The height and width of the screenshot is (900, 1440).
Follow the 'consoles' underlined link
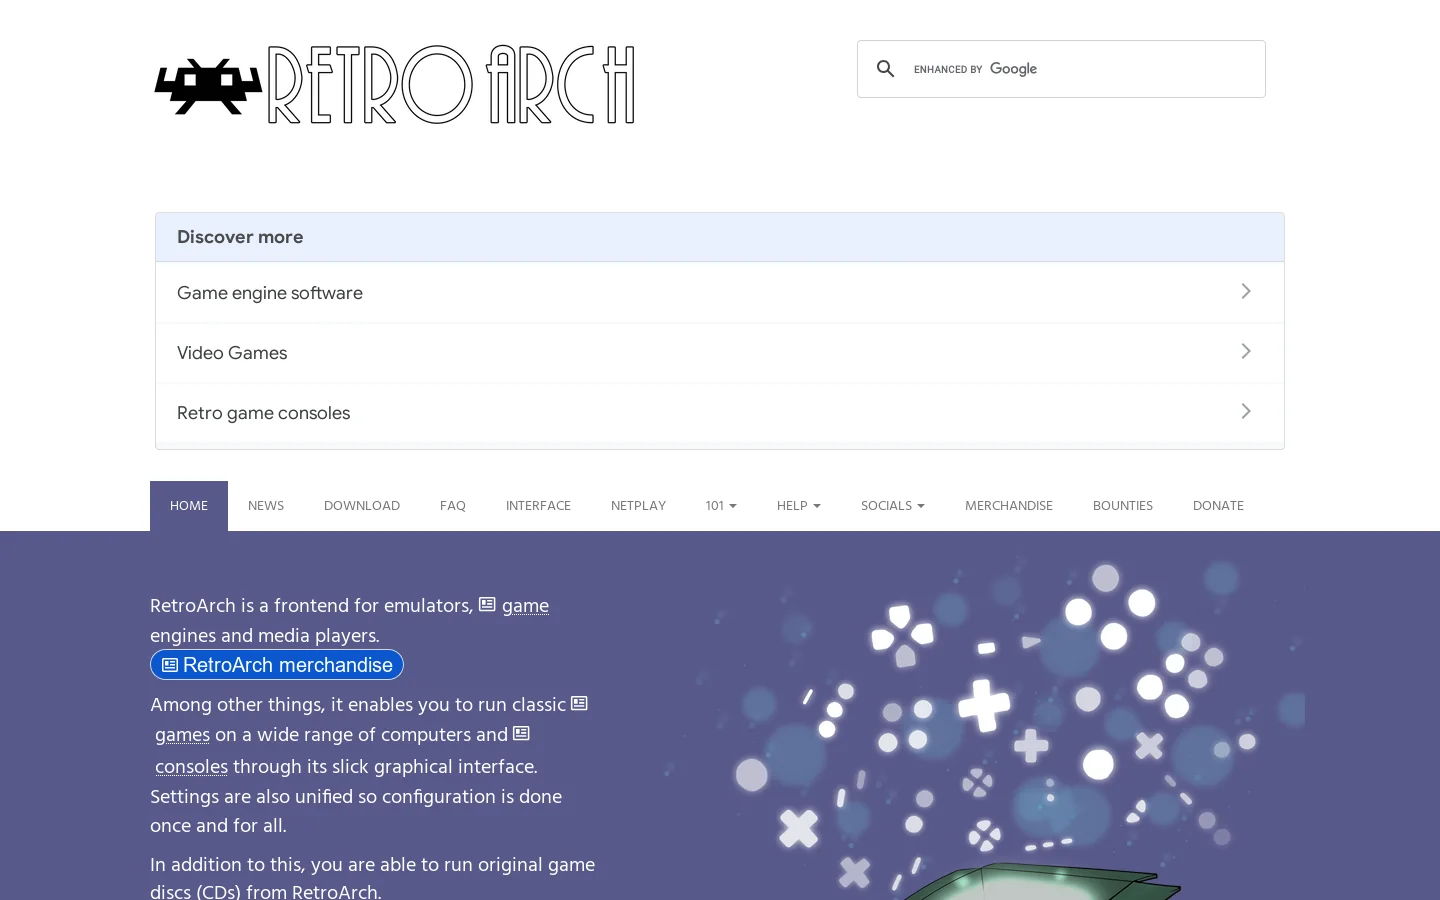(x=191, y=767)
